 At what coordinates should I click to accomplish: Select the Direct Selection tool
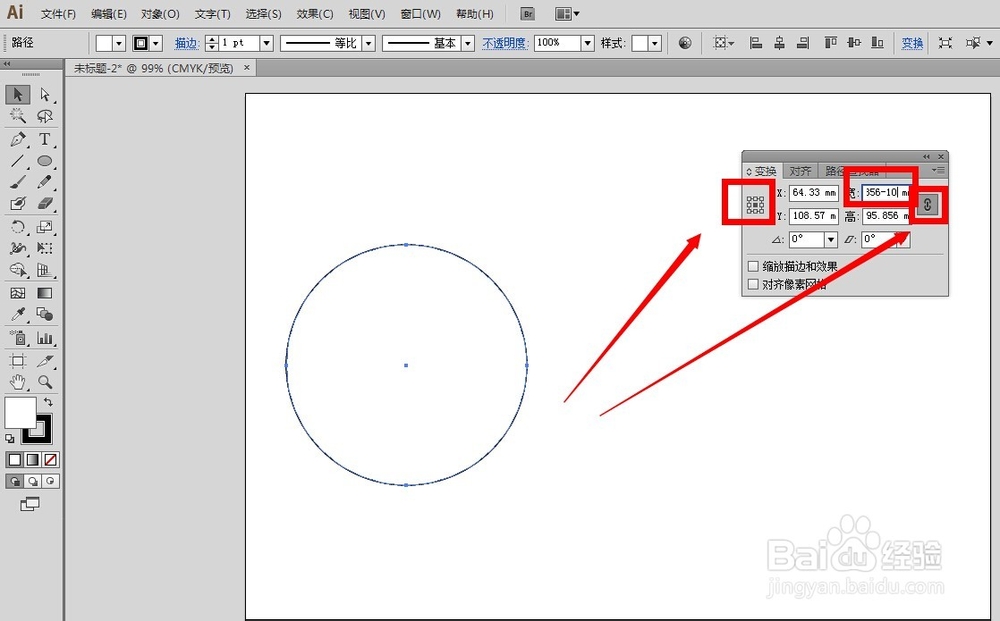[x=45, y=94]
